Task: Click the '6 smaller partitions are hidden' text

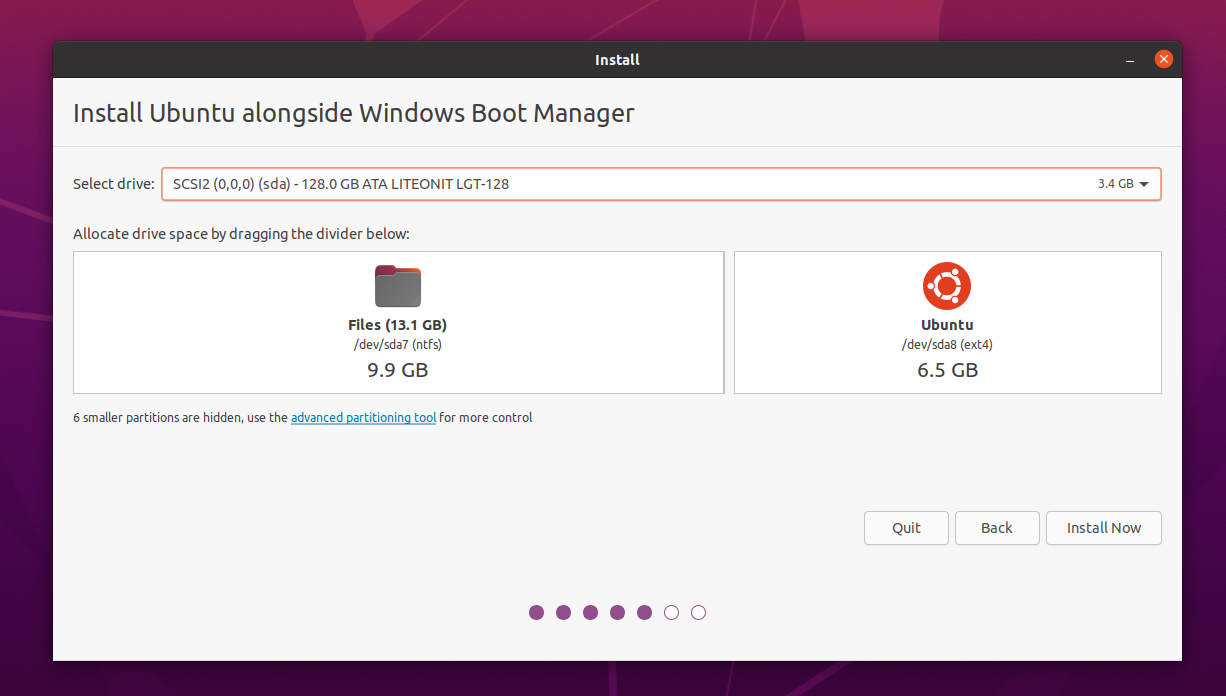Action: click(157, 418)
